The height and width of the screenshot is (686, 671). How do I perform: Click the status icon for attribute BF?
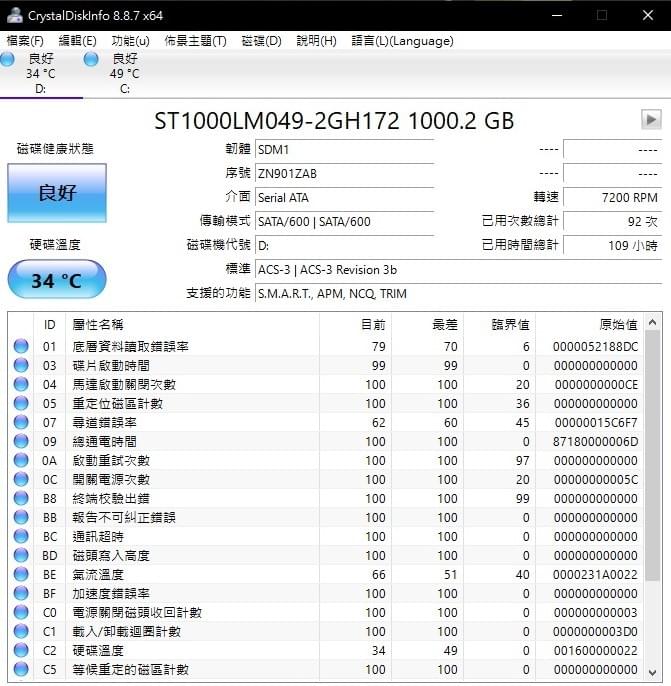[x=21, y=593]
